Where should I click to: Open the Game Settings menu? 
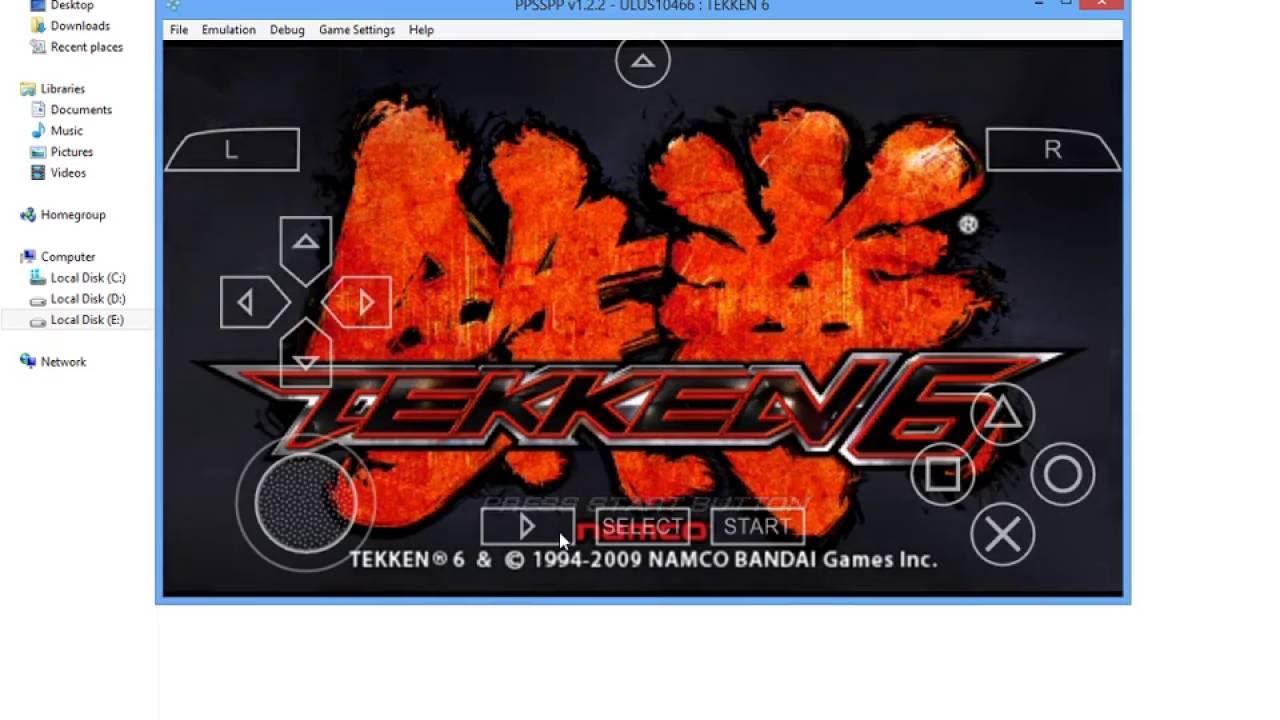coord(357,30)
